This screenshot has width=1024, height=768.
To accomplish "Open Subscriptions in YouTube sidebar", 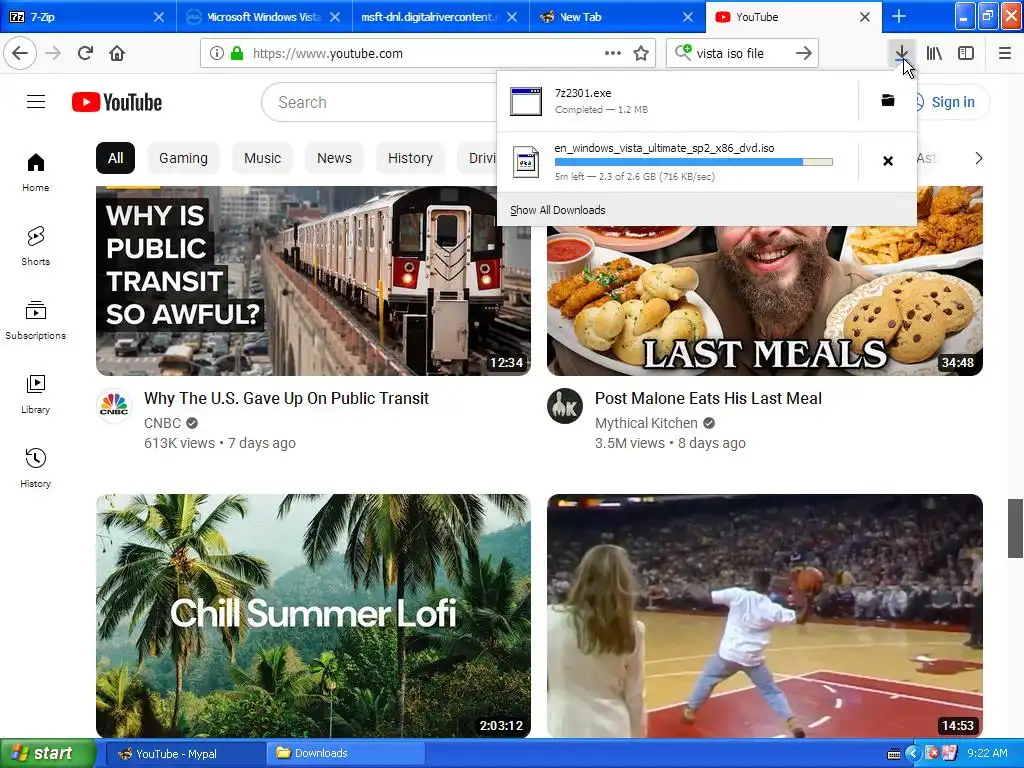I will coord(35,320).
